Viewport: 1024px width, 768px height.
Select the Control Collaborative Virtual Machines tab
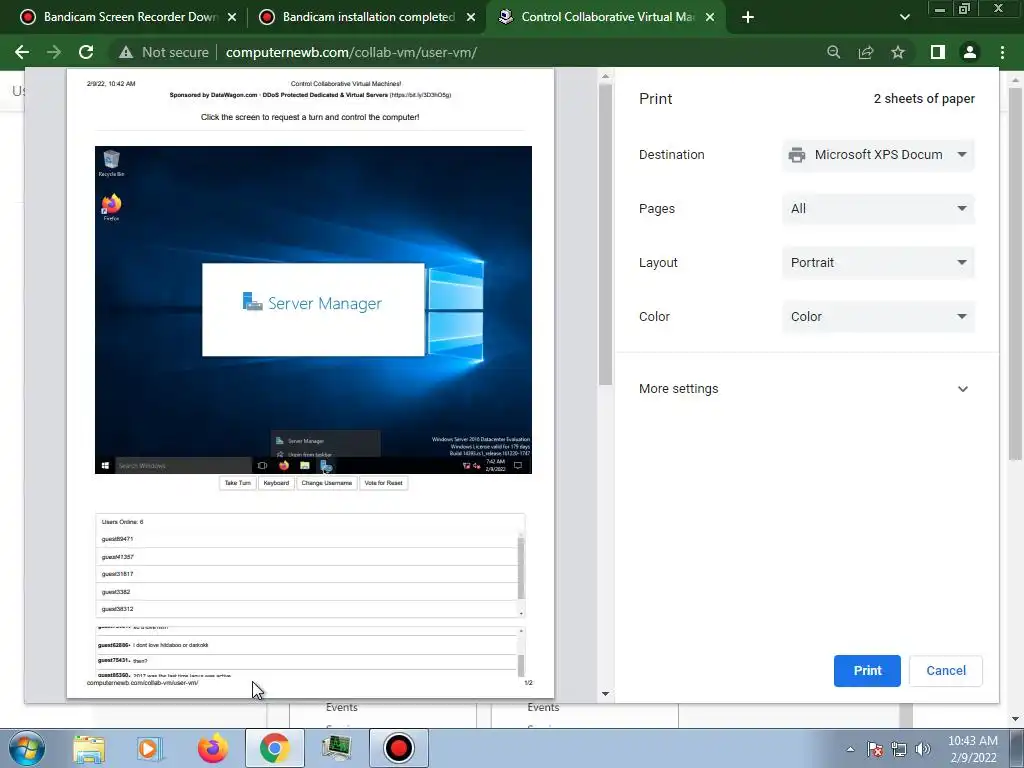[x=606, y=17]
